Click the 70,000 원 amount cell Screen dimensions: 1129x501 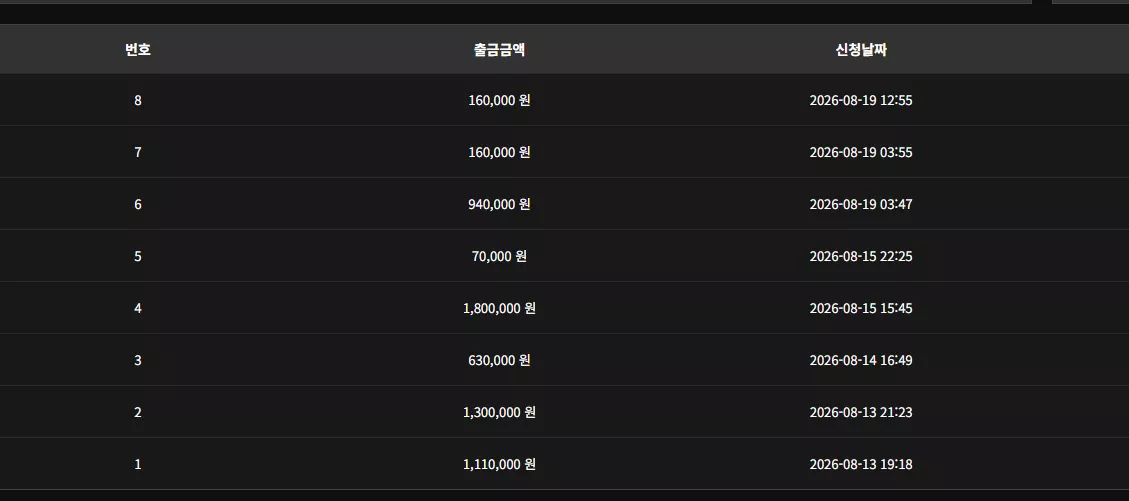coord(499,256)
